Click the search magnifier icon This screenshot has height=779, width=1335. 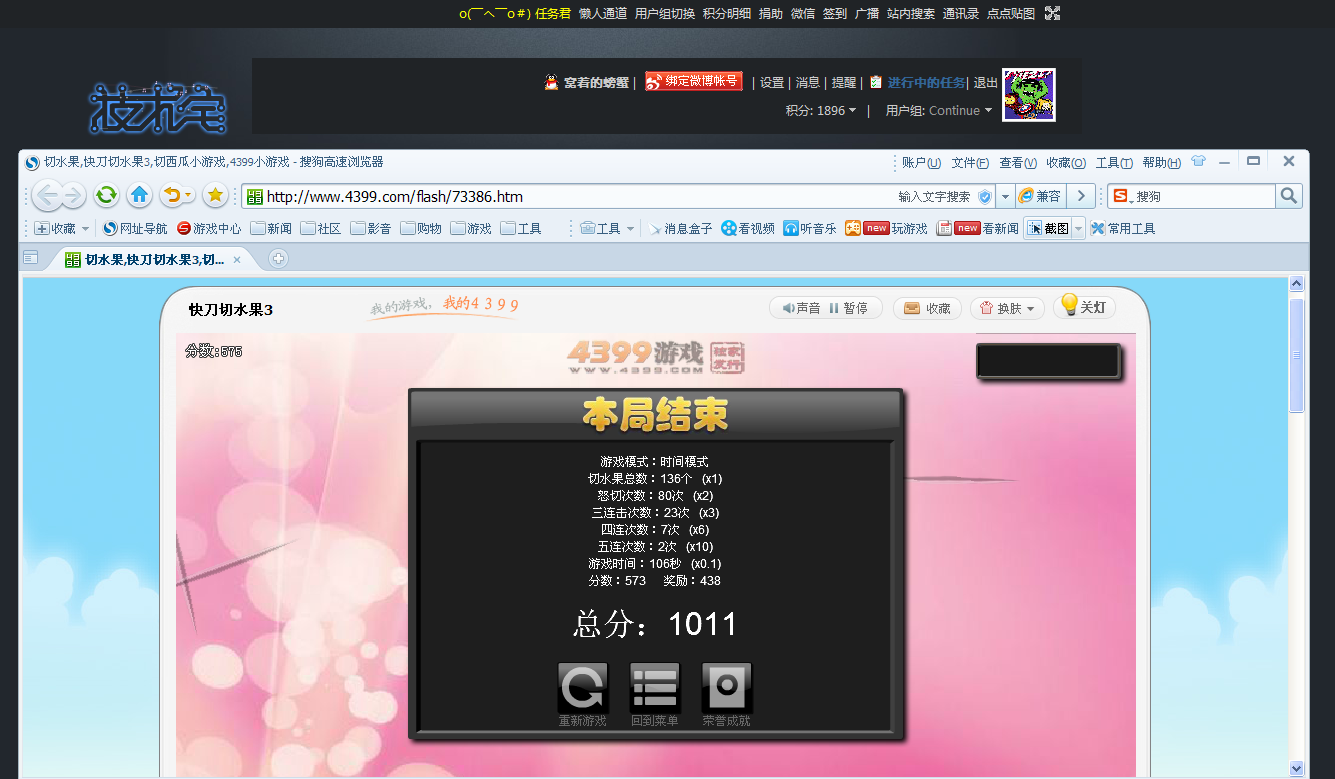pos(1289,196)
